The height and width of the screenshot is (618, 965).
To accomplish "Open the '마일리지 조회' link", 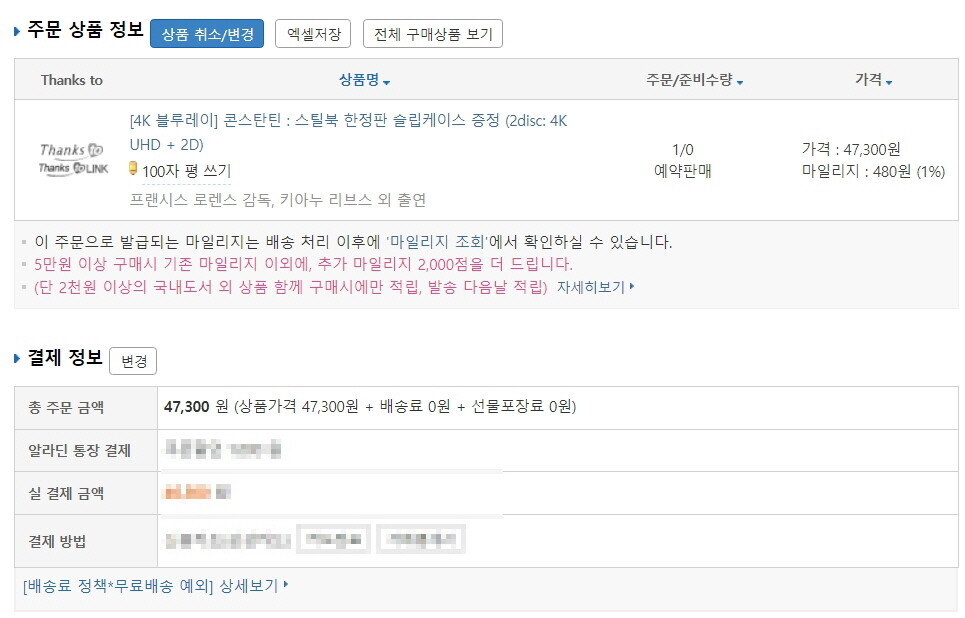I will [x=435, y=242].
